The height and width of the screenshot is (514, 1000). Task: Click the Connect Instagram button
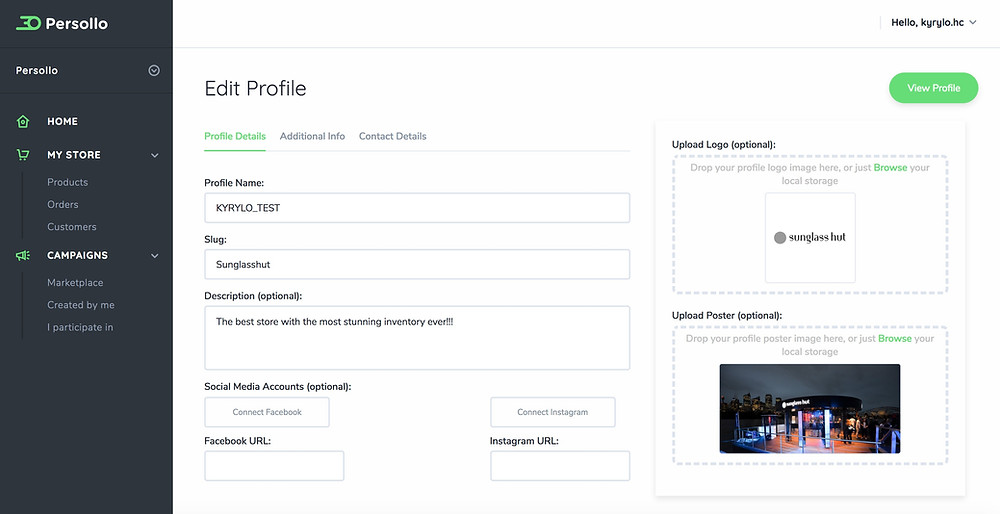pyautogui.click(x=552, y=412)
